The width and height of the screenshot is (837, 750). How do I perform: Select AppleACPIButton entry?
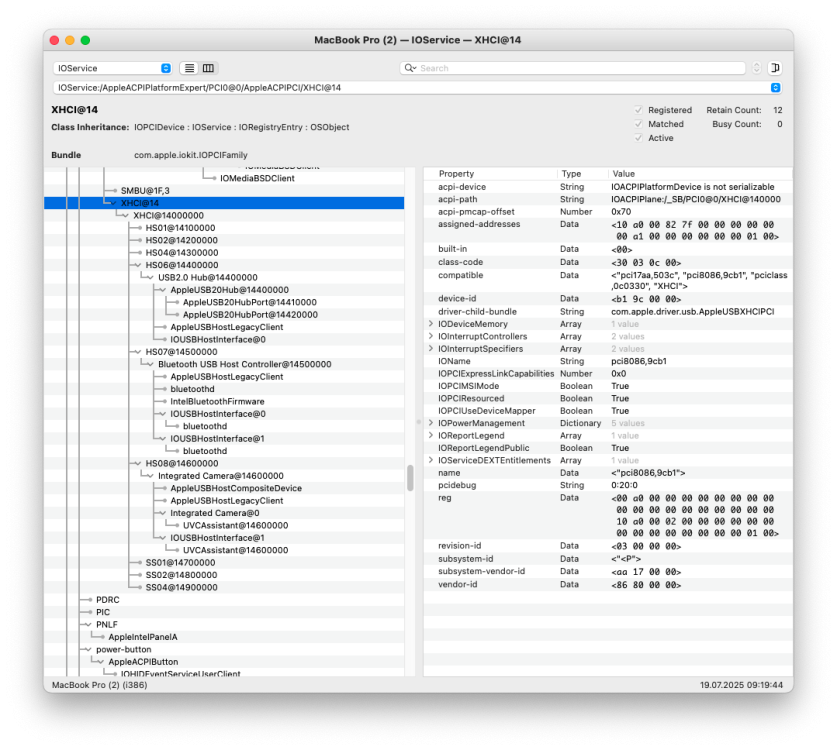224,662
